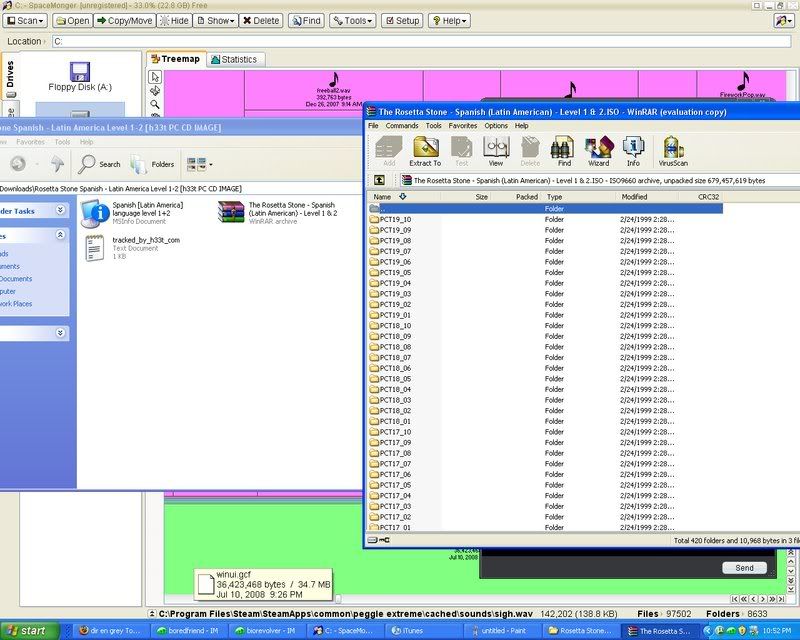
Task: Click the SpaceMonger logo button at top right
Action: 784,20
